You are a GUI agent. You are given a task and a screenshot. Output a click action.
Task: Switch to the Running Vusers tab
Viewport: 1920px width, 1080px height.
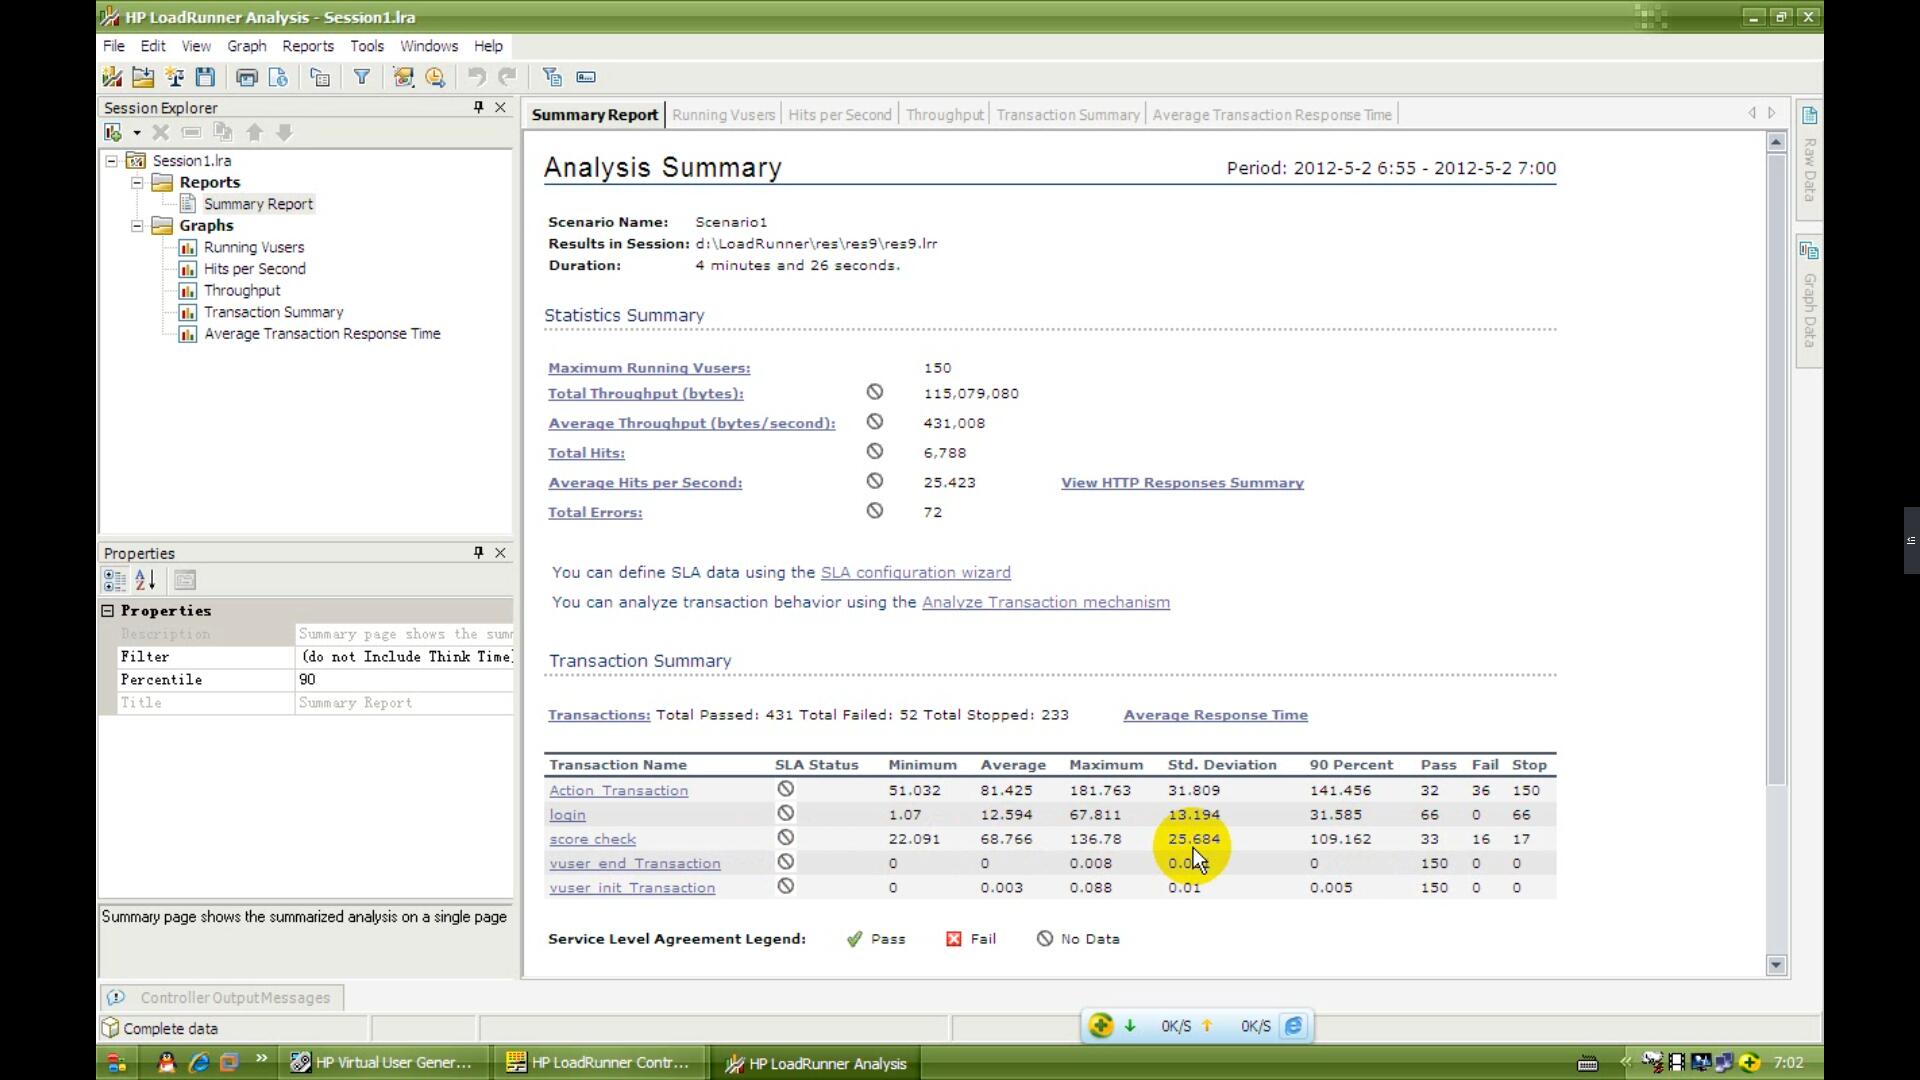724,115
